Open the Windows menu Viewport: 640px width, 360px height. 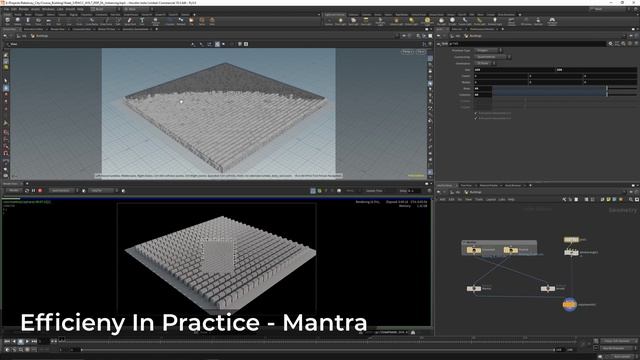48,9
